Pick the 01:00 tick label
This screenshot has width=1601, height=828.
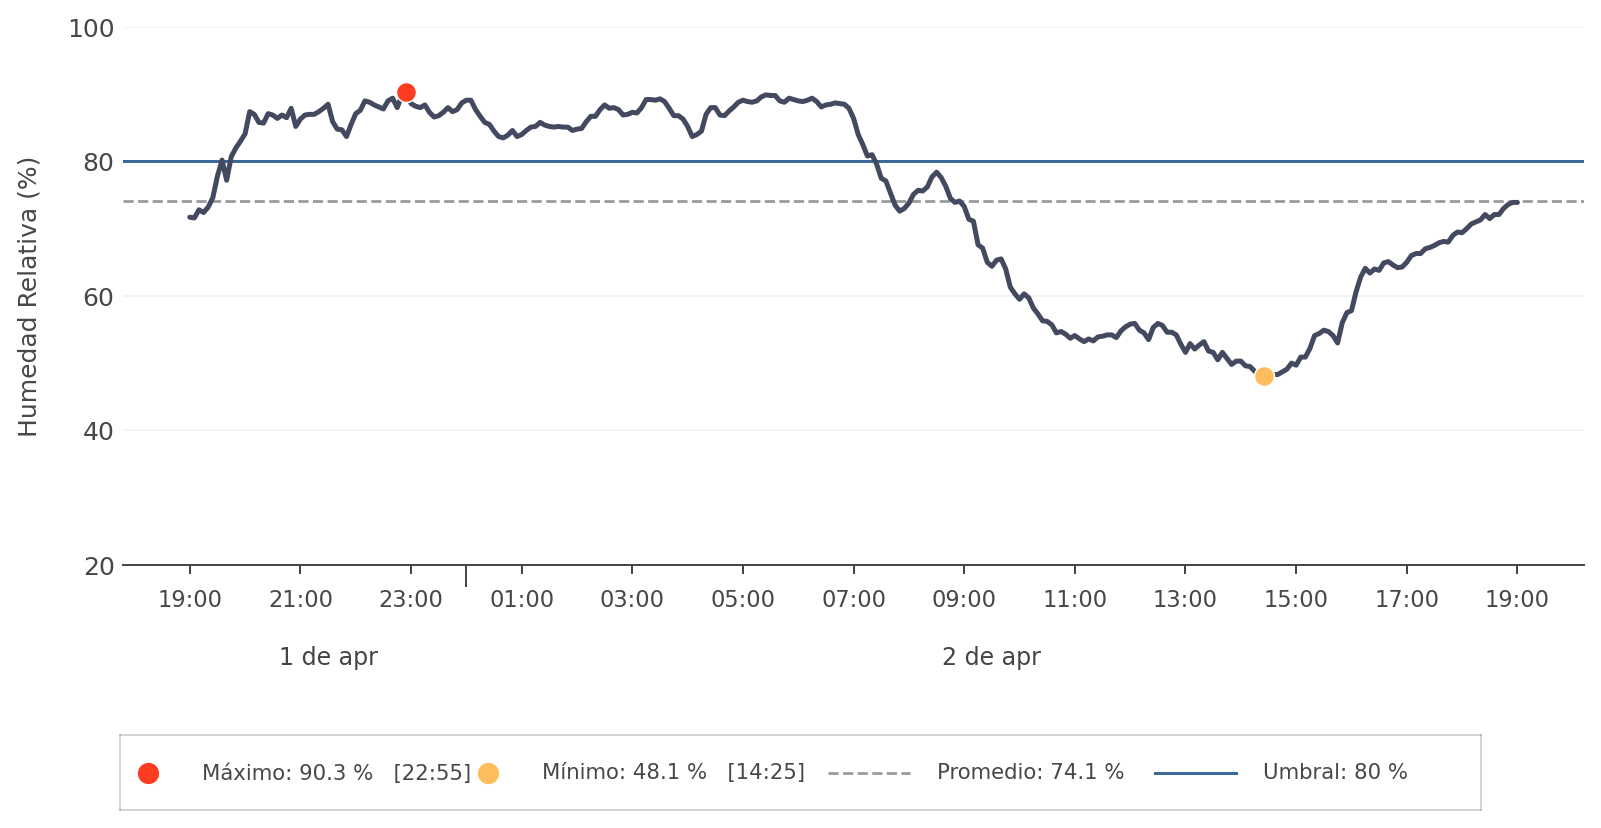pyautogui.click(x=522, y=600)
